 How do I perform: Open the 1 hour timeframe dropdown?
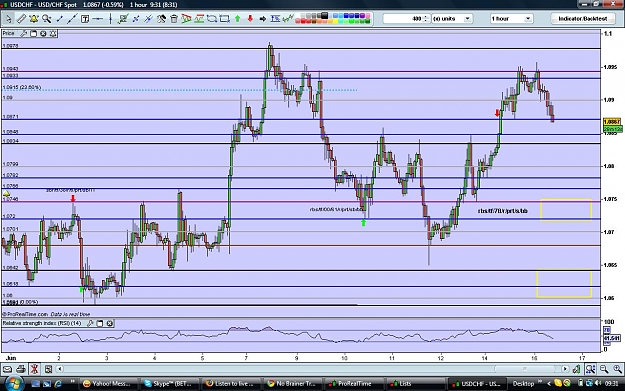(511, 19)
